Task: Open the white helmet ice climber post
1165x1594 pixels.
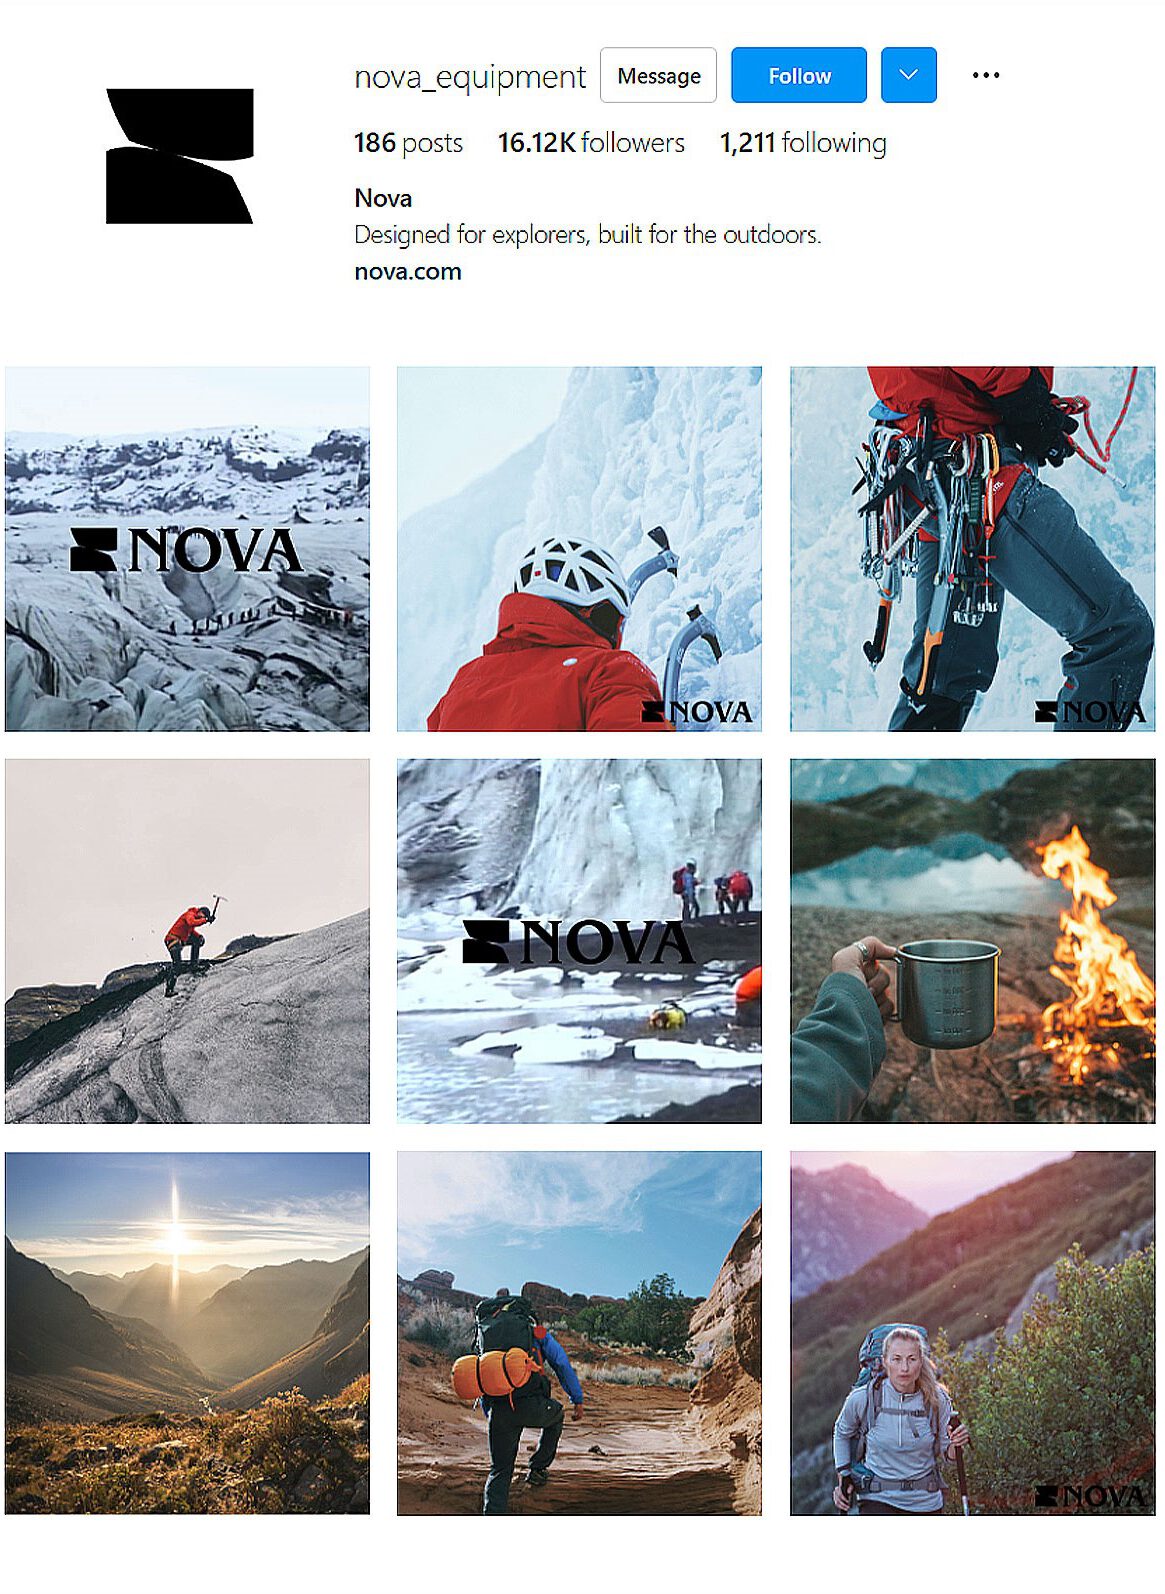Action: [579, 549]
